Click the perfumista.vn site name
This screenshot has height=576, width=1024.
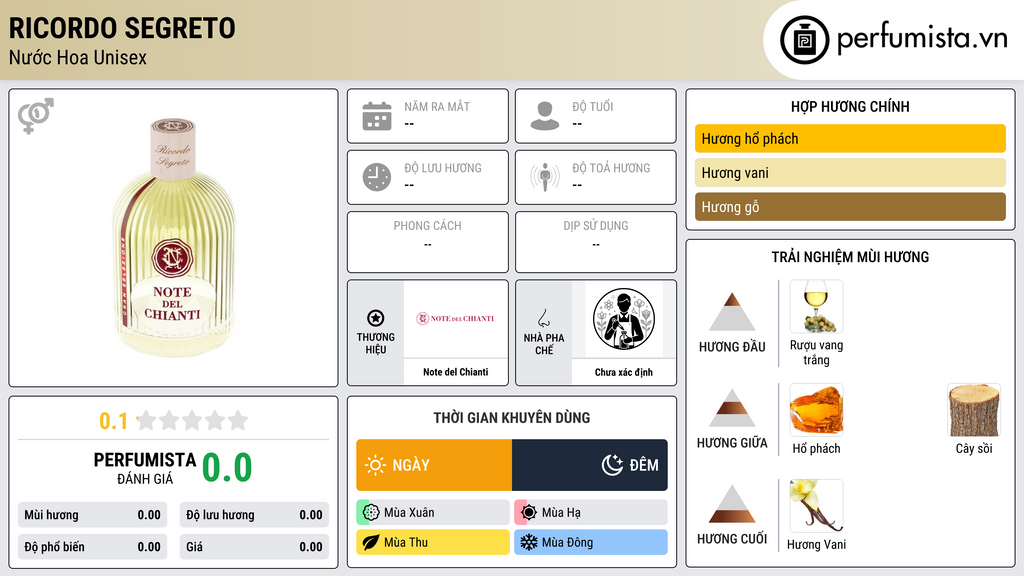click(922, 39)
